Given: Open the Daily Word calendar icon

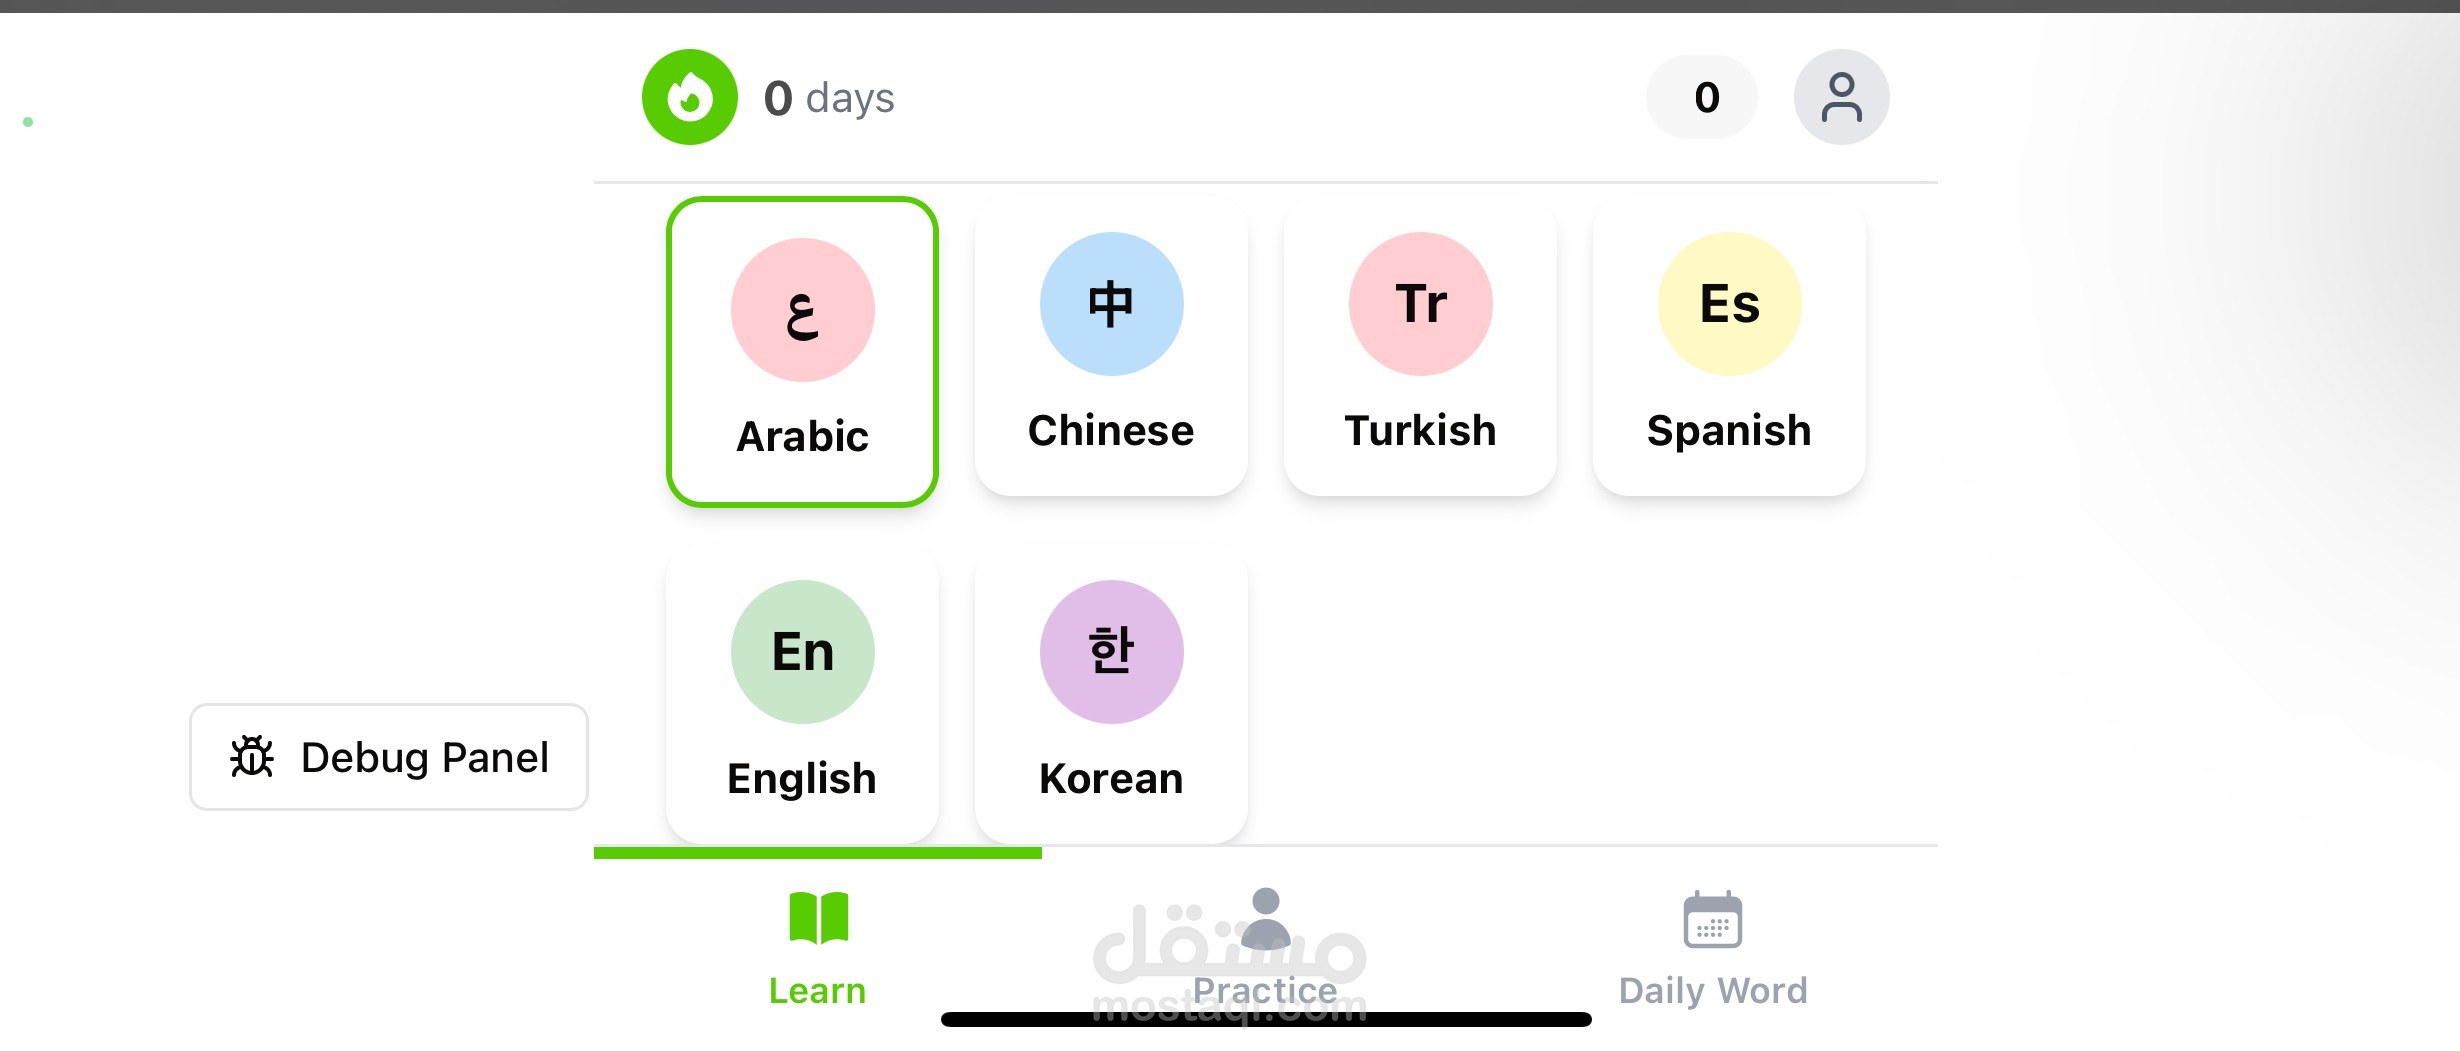Looking at the screenshot, I should (x=1712, y=920).
